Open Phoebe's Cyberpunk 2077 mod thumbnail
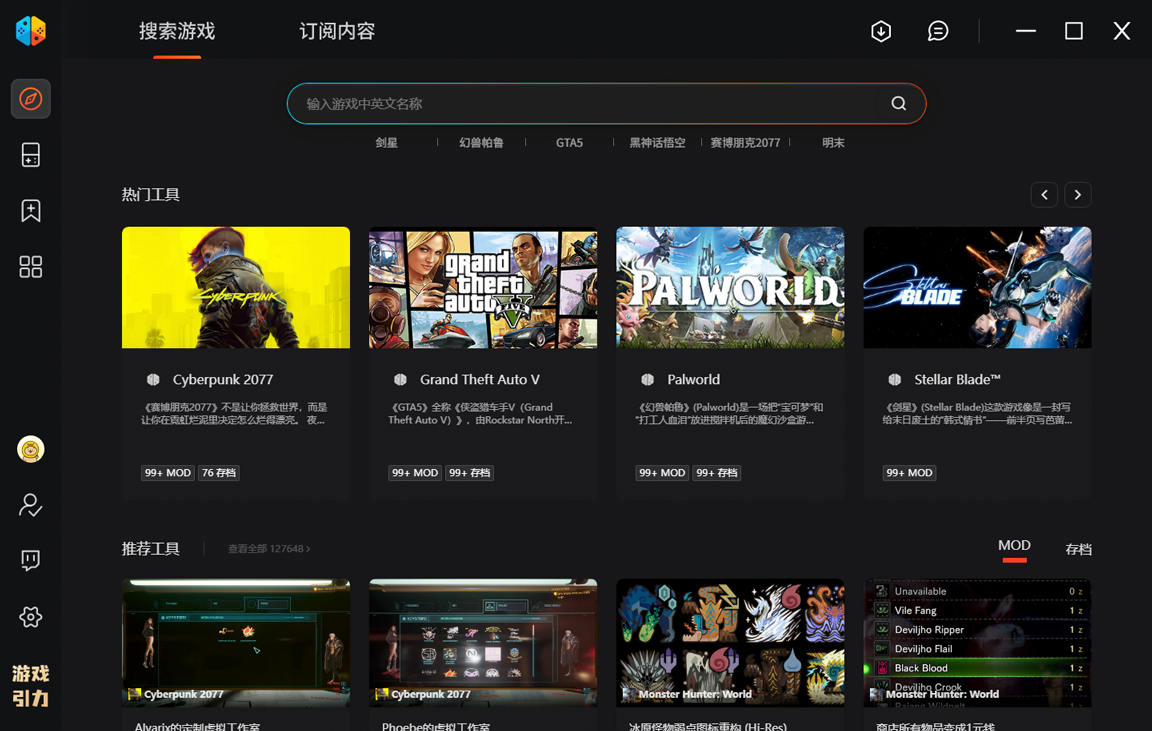This screenshot has height=731, width=1152. 483,643
